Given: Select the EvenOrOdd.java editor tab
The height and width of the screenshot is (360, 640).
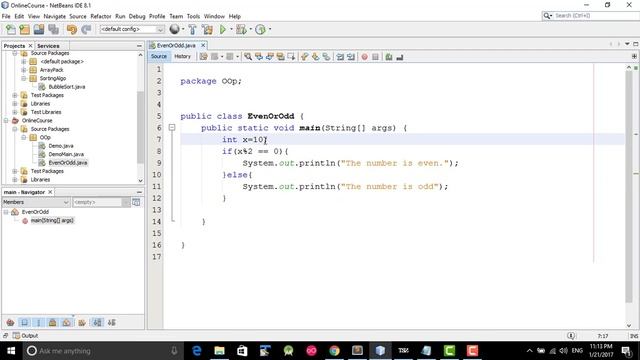Looking at the screenshot, I should coord(176,45).
